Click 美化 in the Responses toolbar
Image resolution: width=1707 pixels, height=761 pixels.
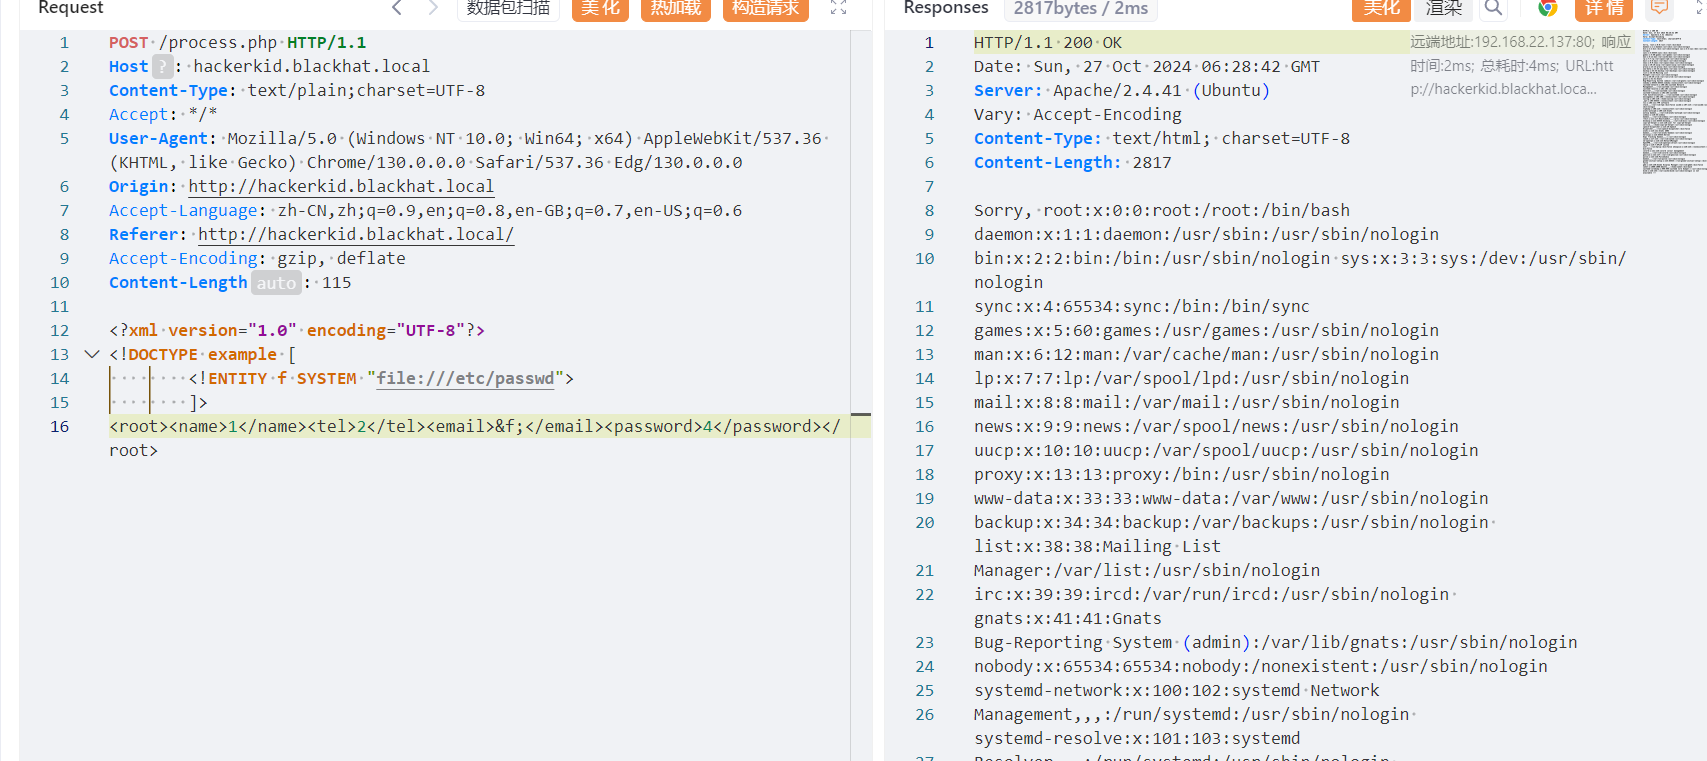pos(1381,8)
